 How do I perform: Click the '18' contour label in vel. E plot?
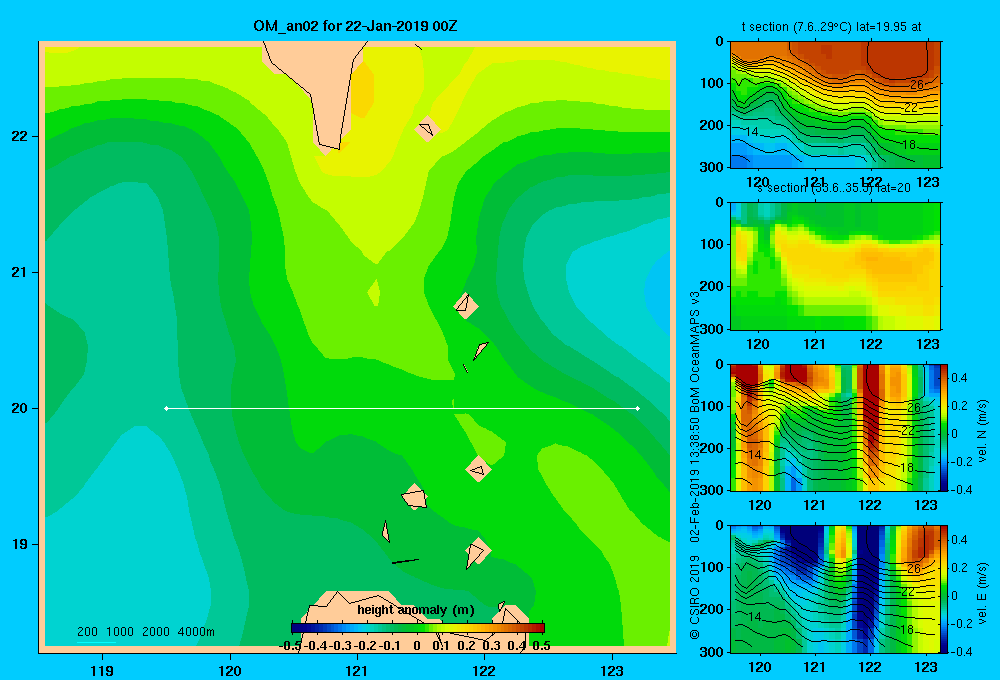coord(906,630)
